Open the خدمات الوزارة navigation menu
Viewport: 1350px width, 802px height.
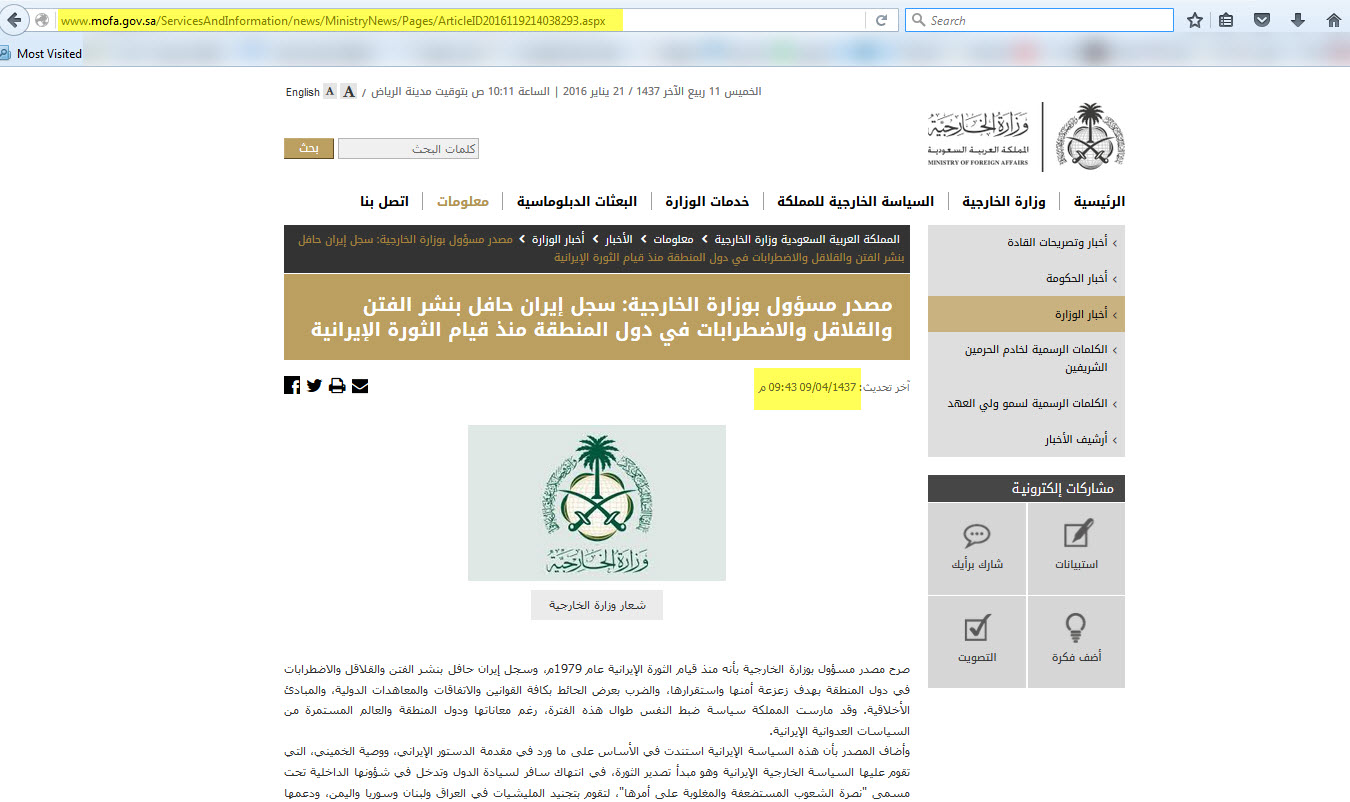click(707, 201)
